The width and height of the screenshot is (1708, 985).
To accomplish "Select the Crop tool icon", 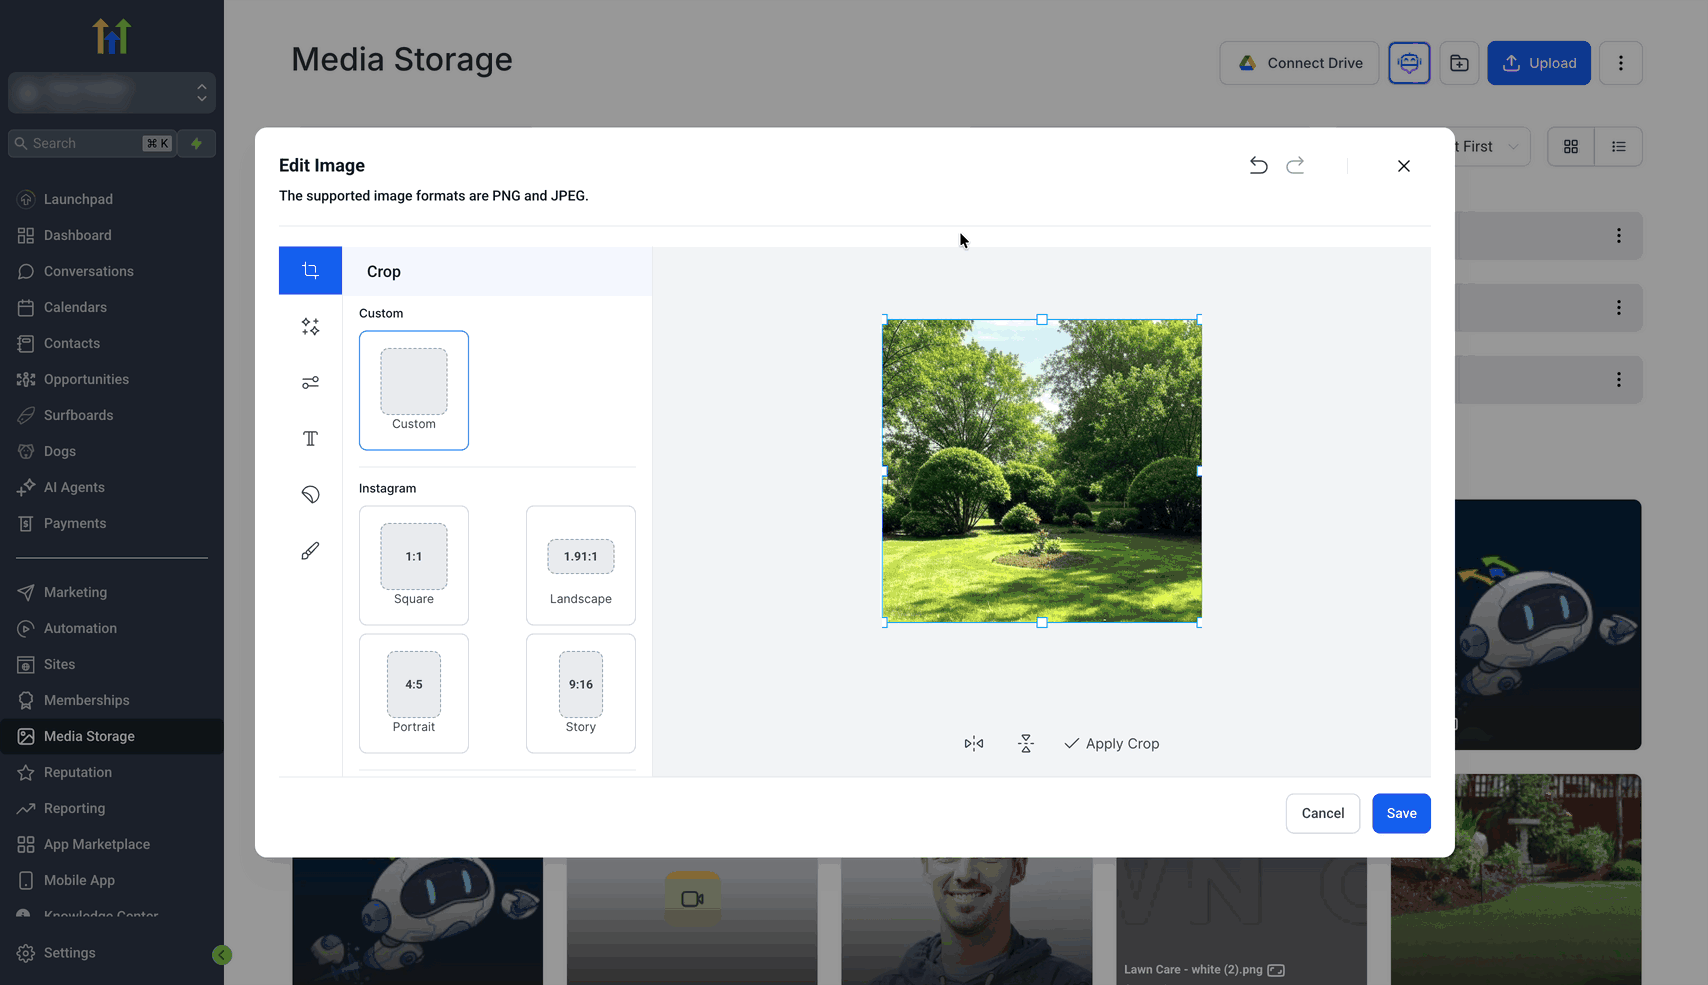I will pos(310,271).
